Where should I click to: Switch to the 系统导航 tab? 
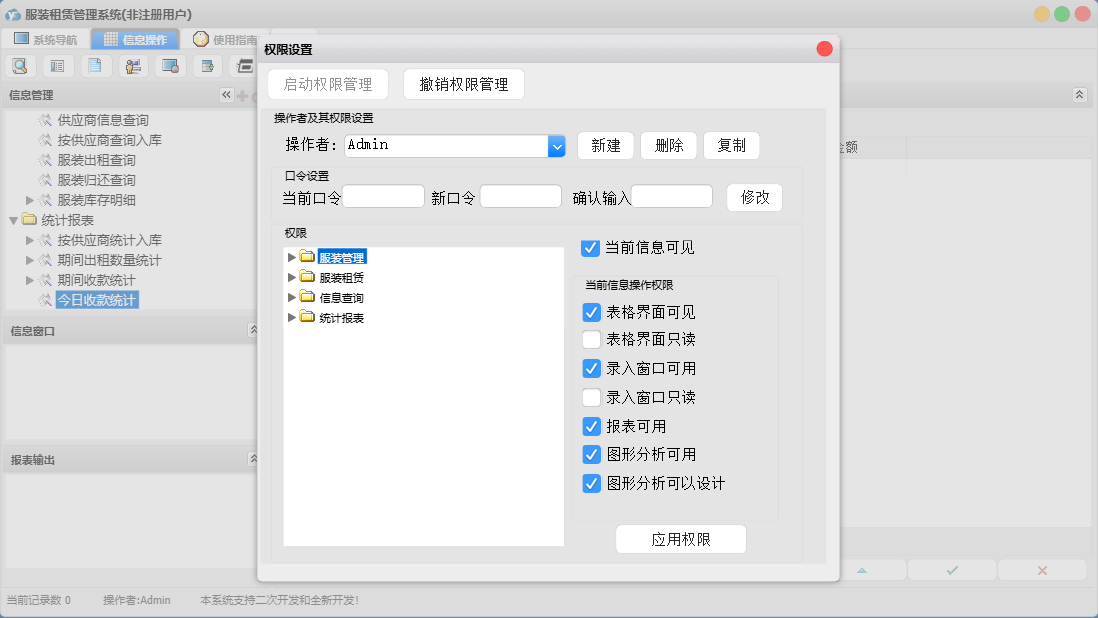coord(46,39)
